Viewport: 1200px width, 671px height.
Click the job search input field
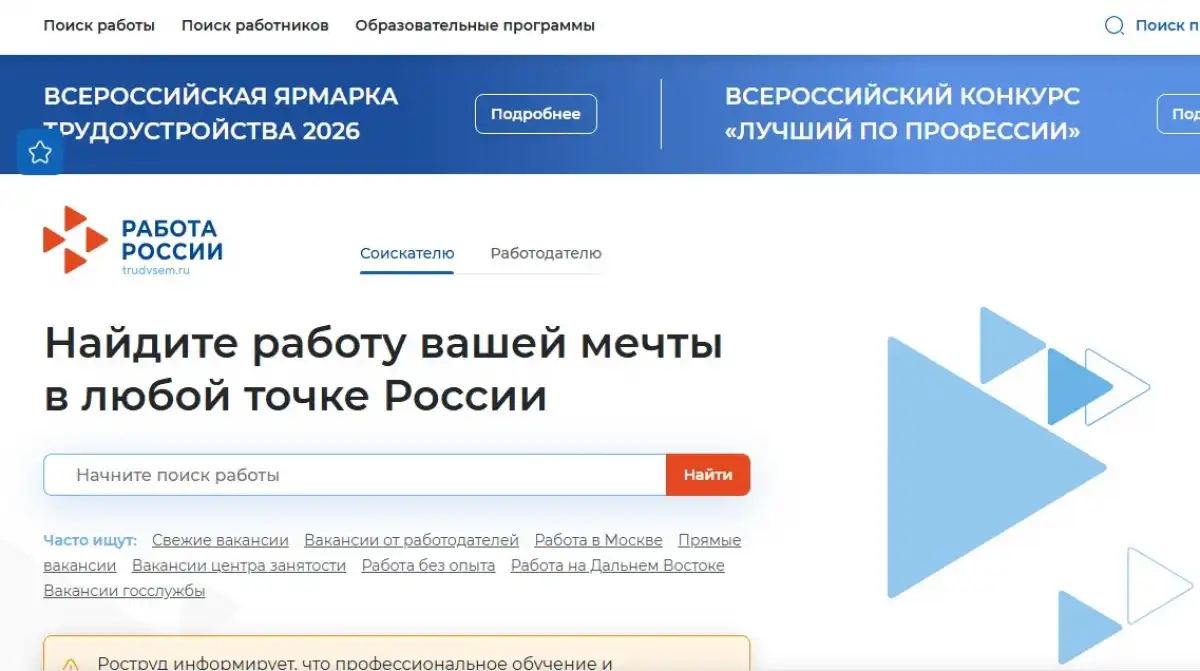[355, 475]
